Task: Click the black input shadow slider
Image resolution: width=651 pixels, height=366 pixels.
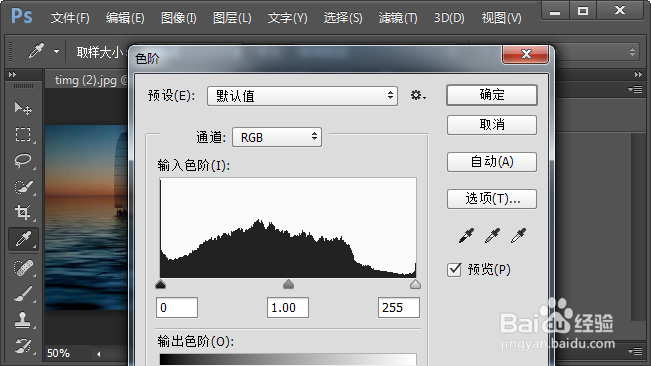Action: 160,284
